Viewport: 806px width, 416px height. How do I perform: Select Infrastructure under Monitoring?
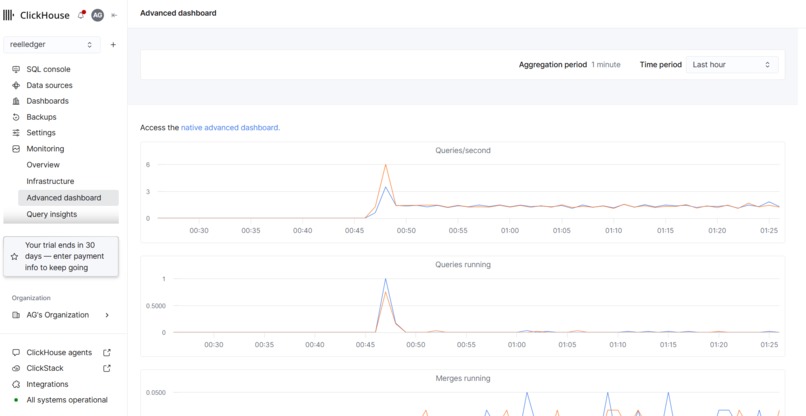tap(50, 182)
